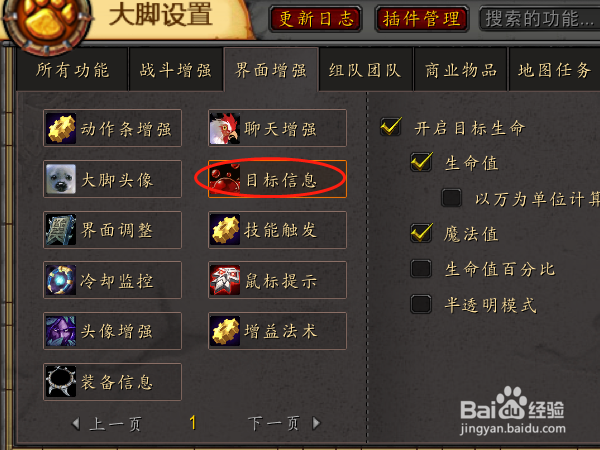Select the 冷却监控 blue orb icon
Image resolution: width=600 pixels, height=450 pixels.
point(61,280)
